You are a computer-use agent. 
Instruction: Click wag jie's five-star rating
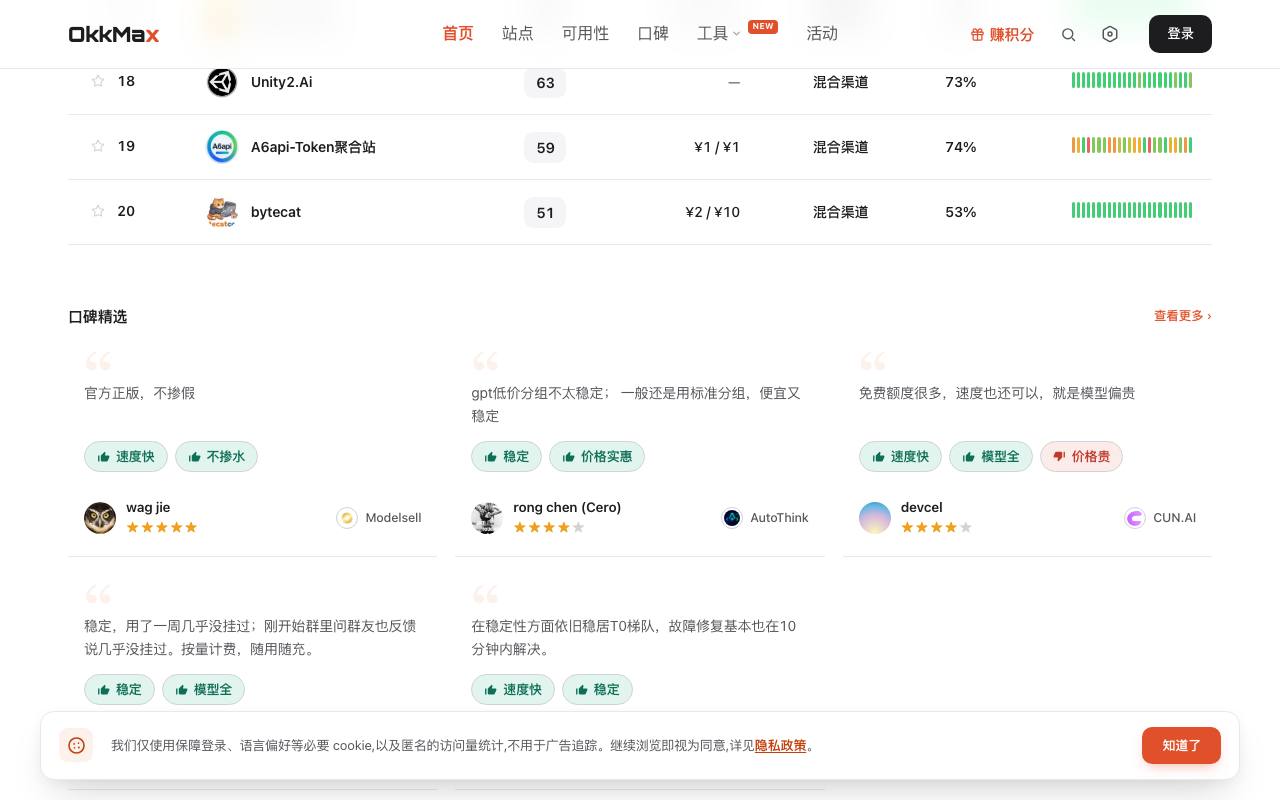162,527
